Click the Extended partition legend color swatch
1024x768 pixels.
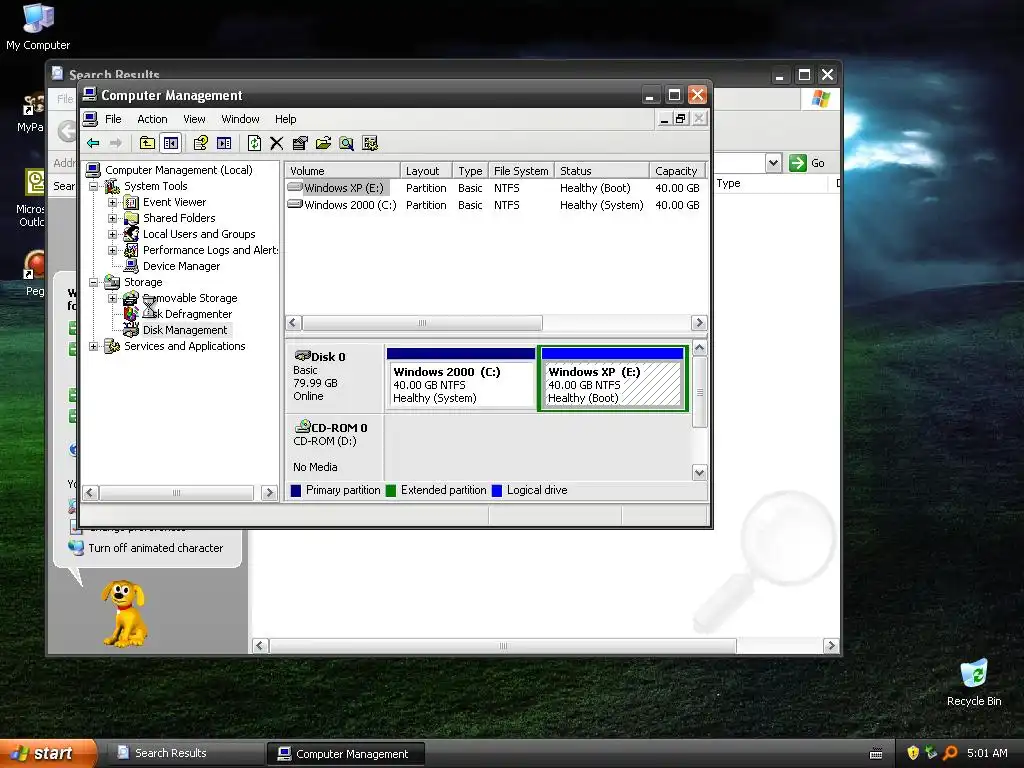391,490
